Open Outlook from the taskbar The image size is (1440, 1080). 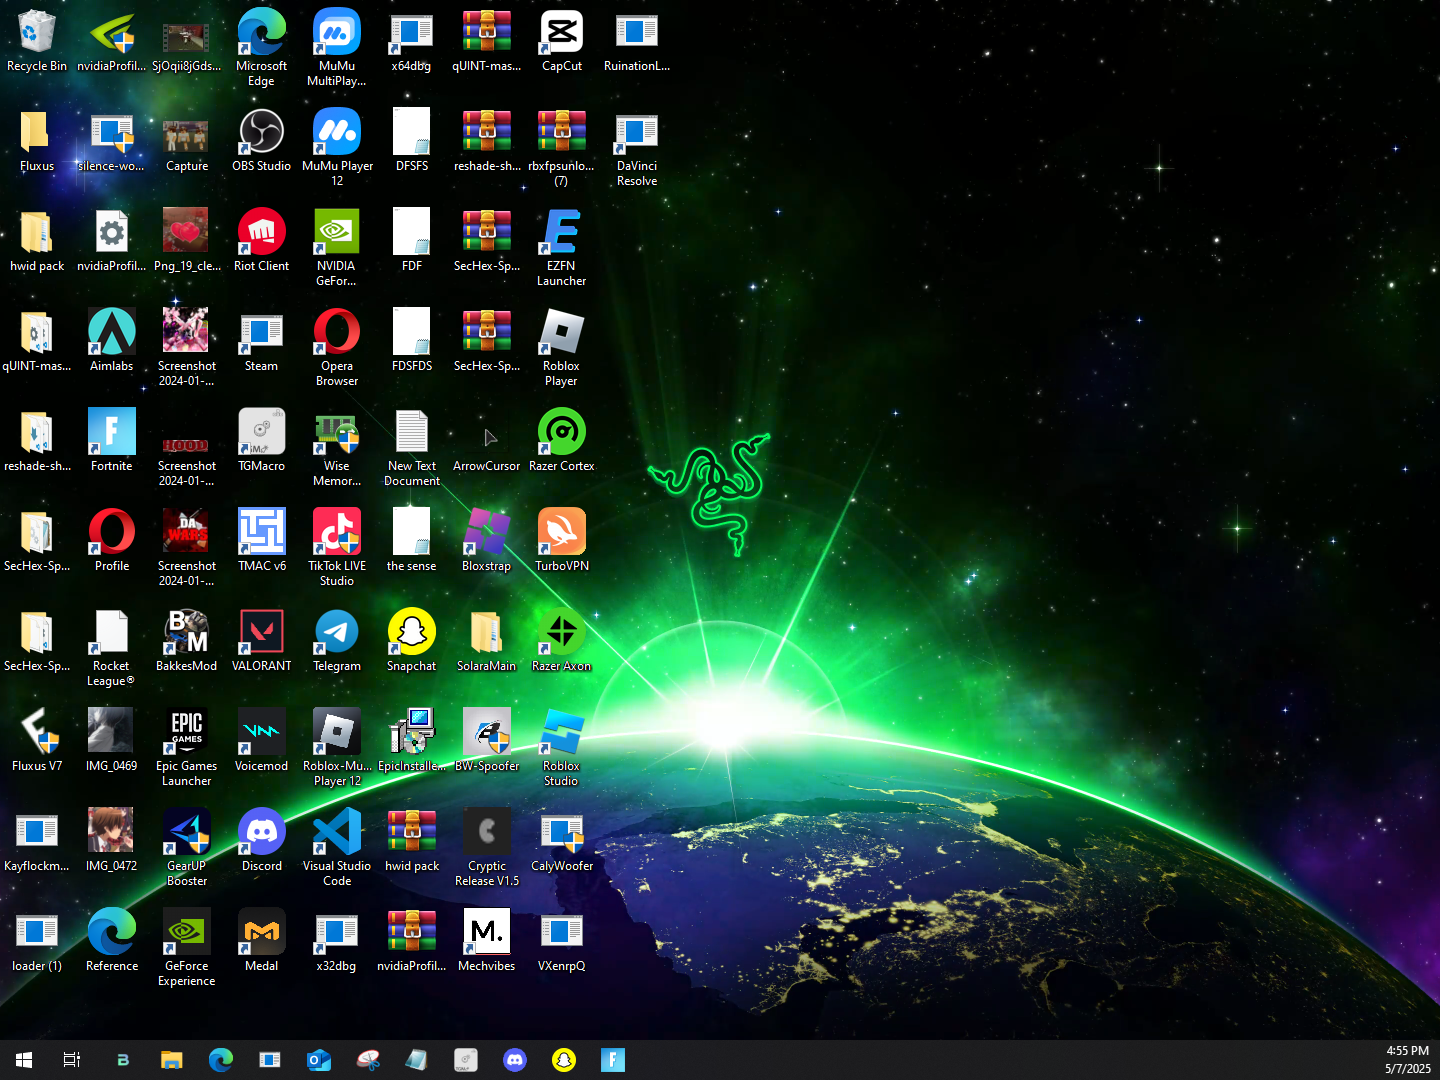[x=319, y=1060]
